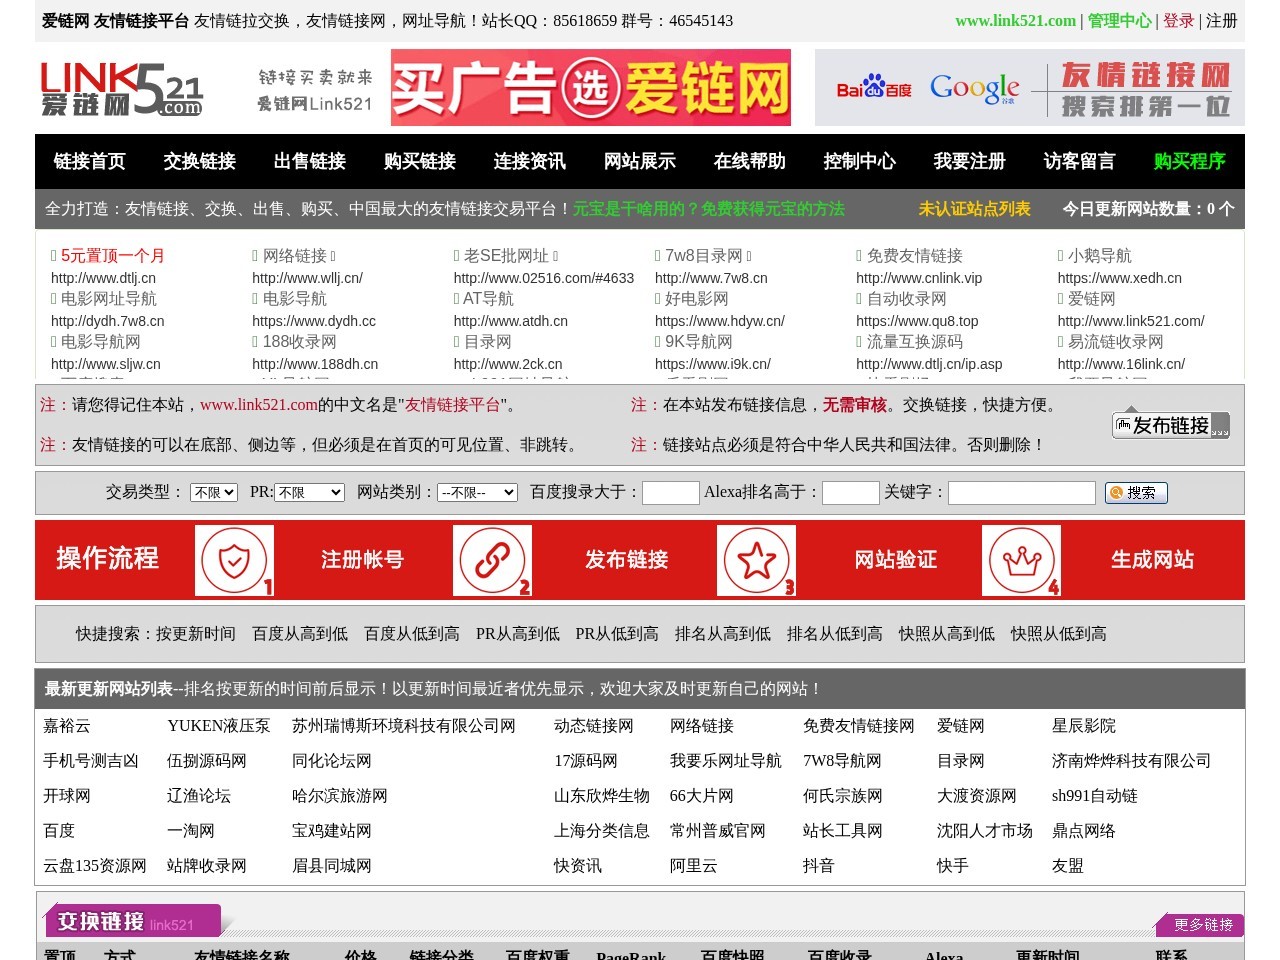Open 我要注册 in the nav bar
Screen dimensions: 1280x960
pos(970,161)
